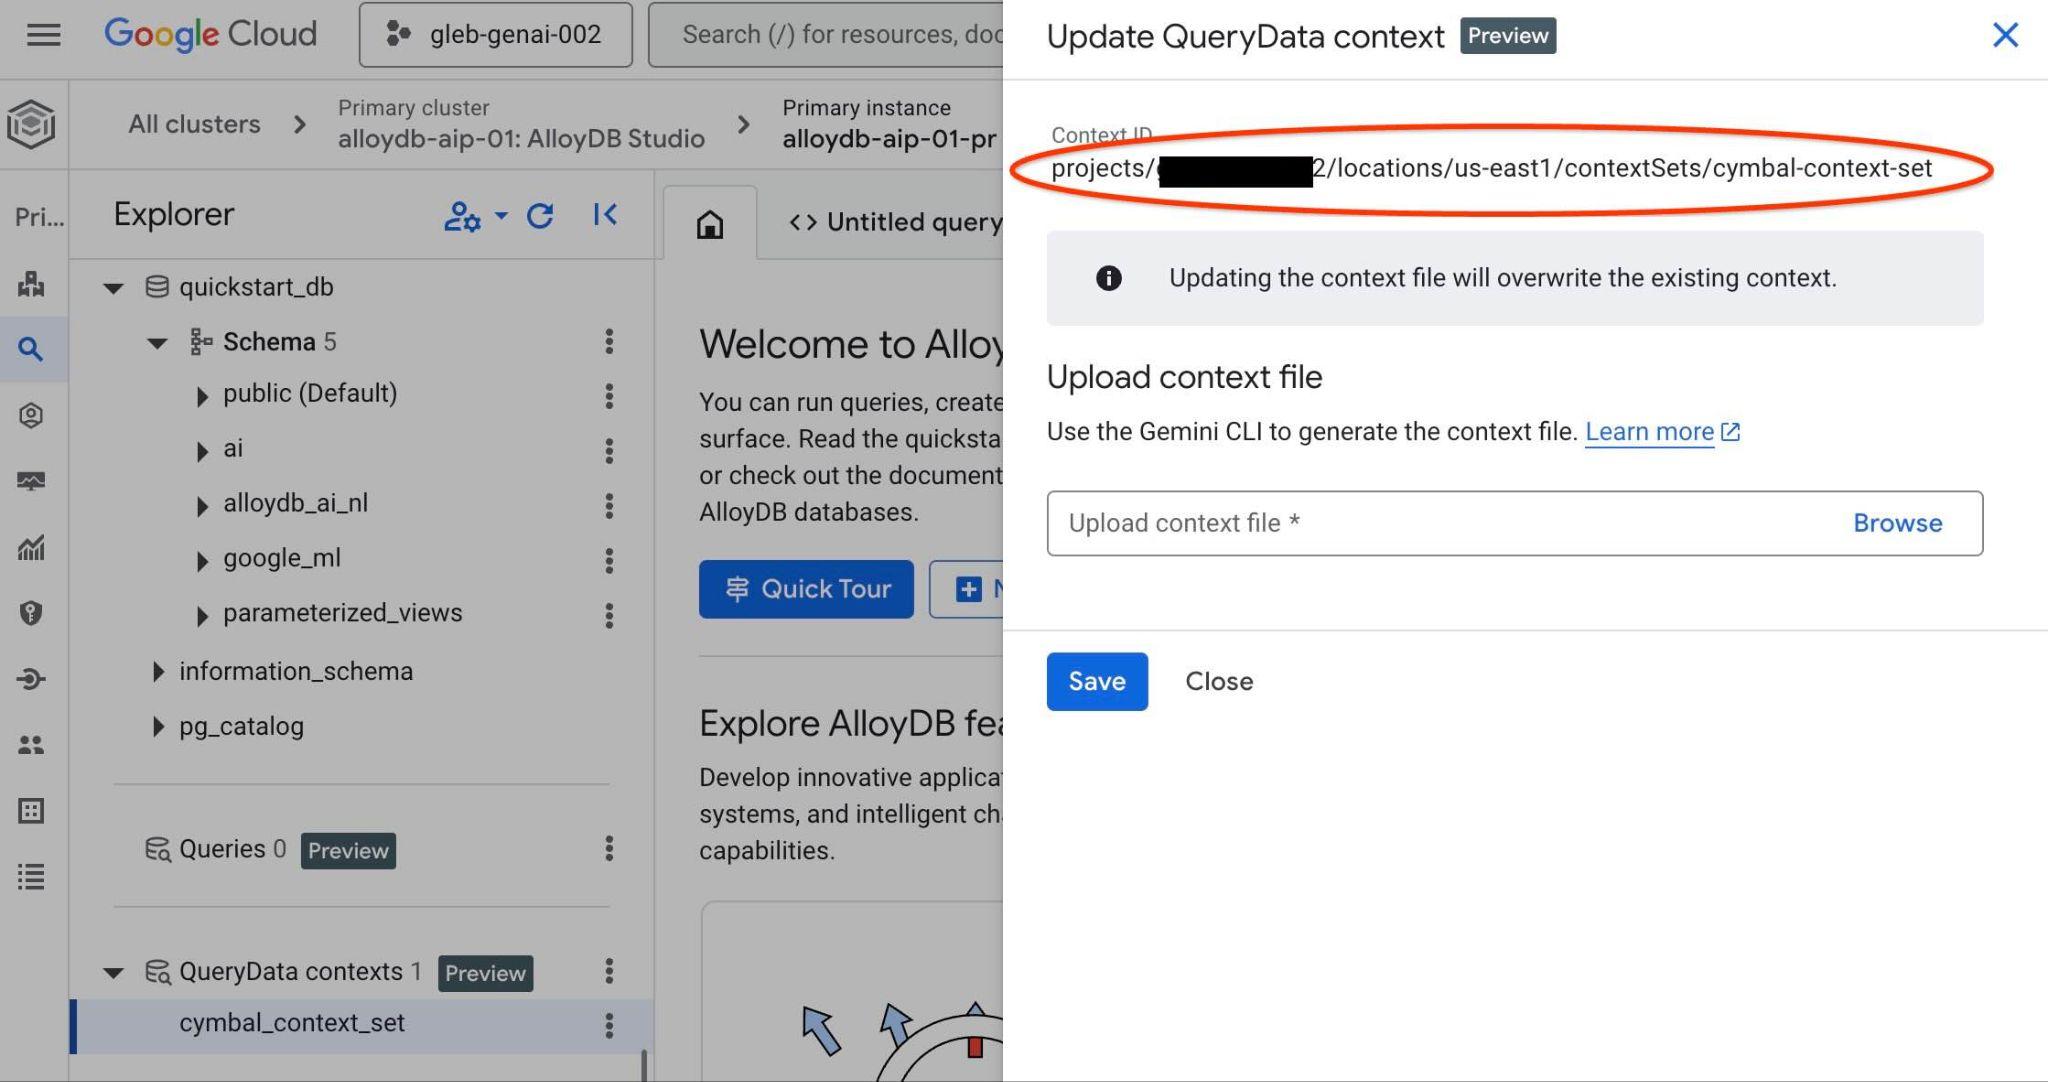Click the info icon in overwrite notice
Viewport: 2048px width, 1082px height.
pos(1108,278)
